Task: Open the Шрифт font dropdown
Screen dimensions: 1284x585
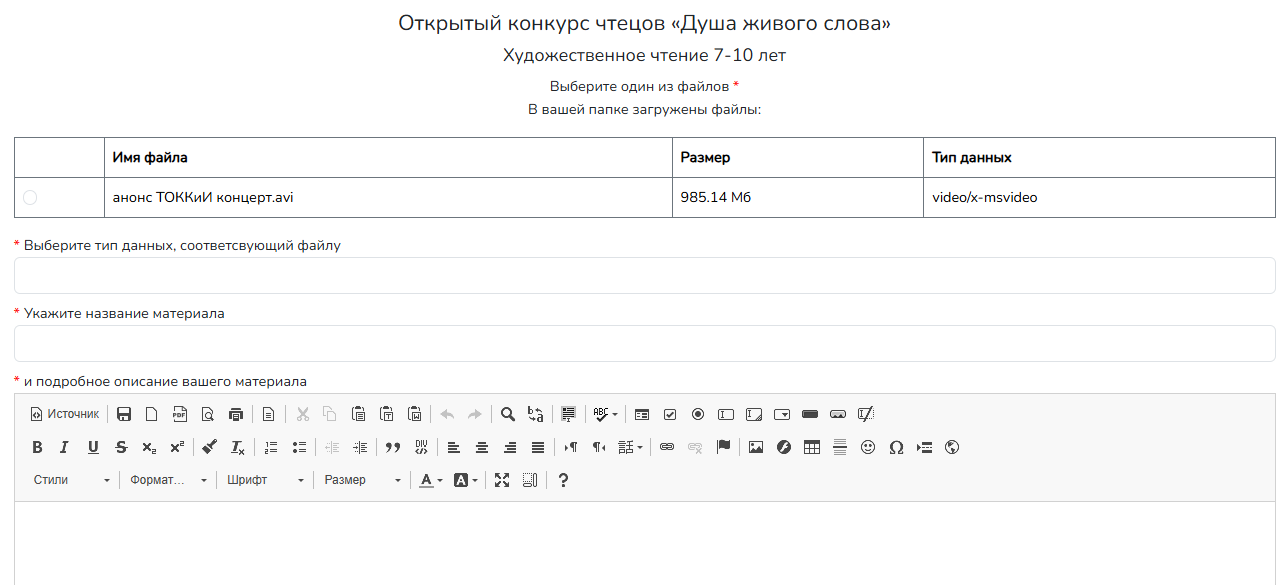Action: pos(265,480)
